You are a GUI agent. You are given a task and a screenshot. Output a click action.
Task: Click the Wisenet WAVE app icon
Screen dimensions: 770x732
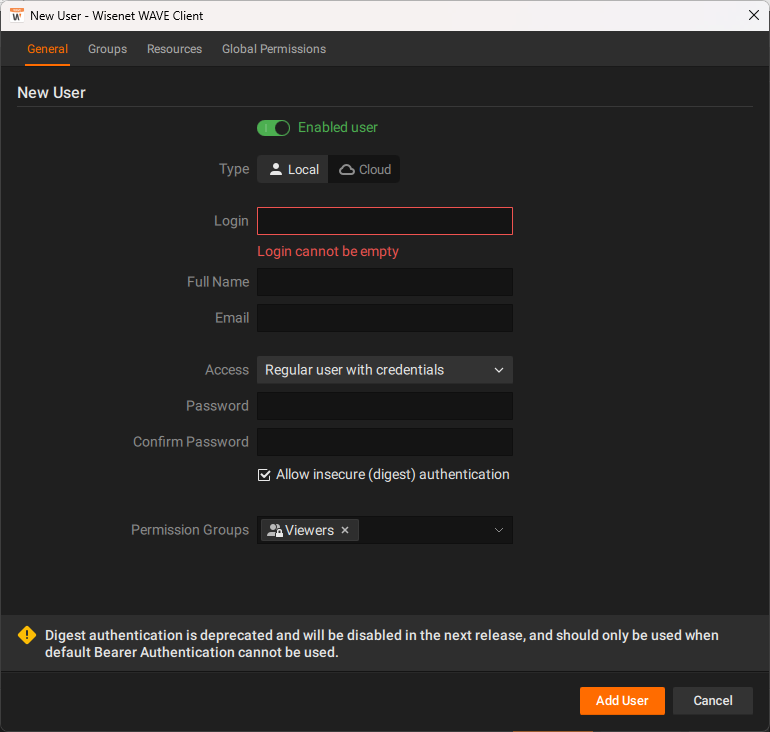(17, 15)
